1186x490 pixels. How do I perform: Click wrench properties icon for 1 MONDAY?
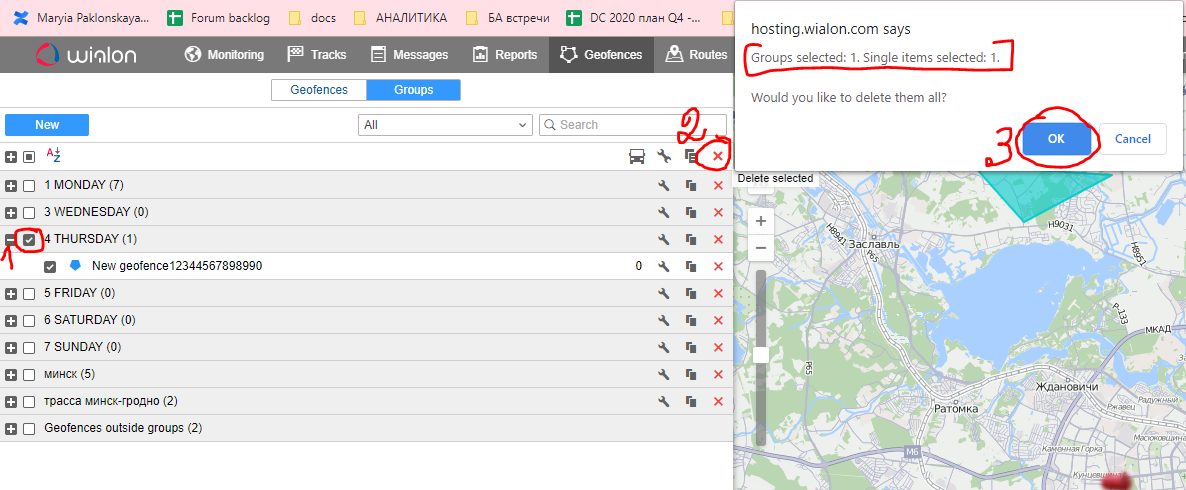663,185
